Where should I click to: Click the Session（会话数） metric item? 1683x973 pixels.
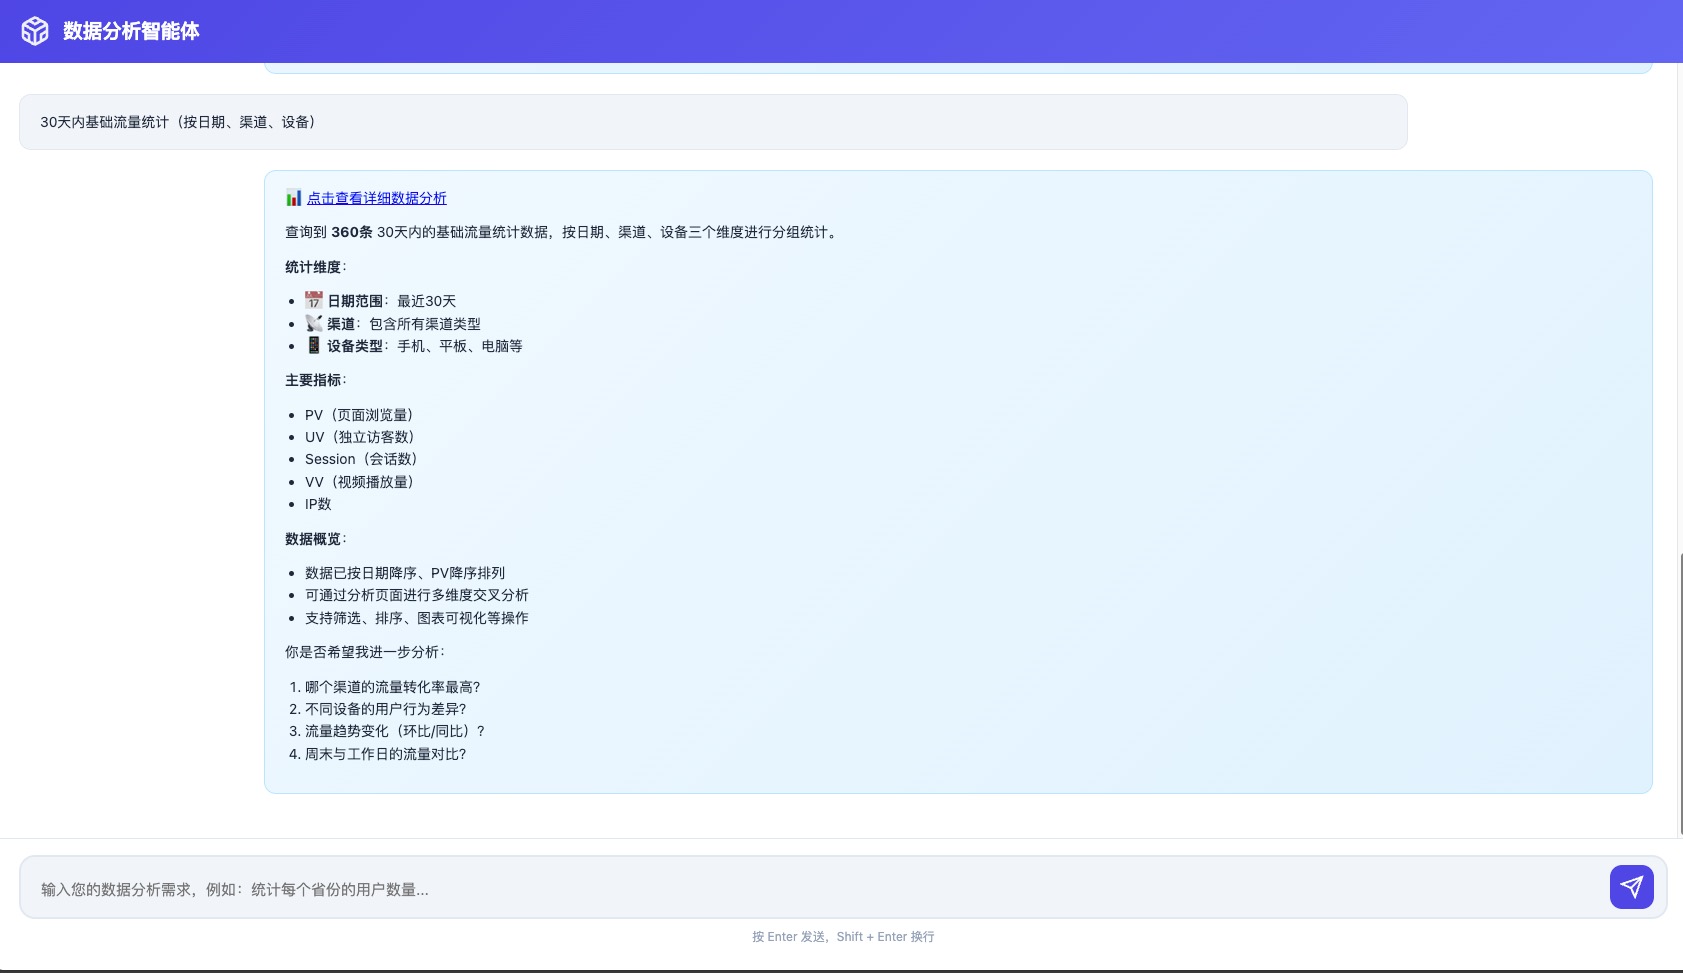[361, 459]
